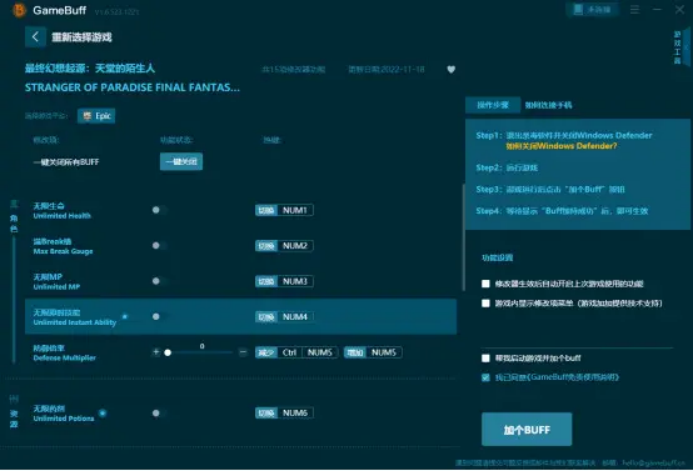Viewport: 693px width, 472px height.
Task: Enable auto-reopen last used functions checkbox
Action: click(x=486, y=284)
